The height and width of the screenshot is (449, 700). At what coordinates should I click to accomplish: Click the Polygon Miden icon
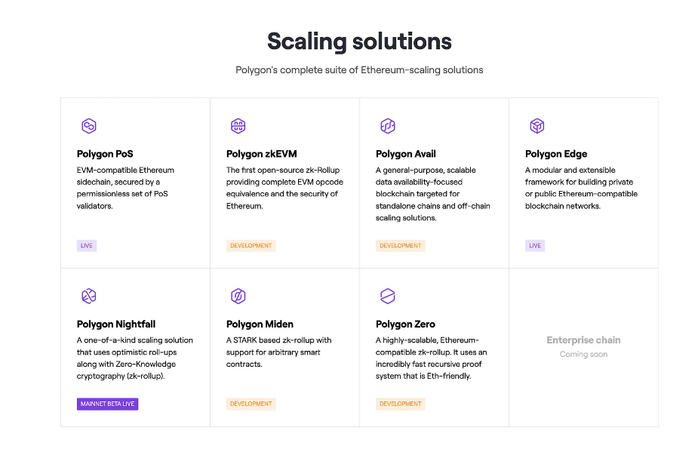click(238, 296)
